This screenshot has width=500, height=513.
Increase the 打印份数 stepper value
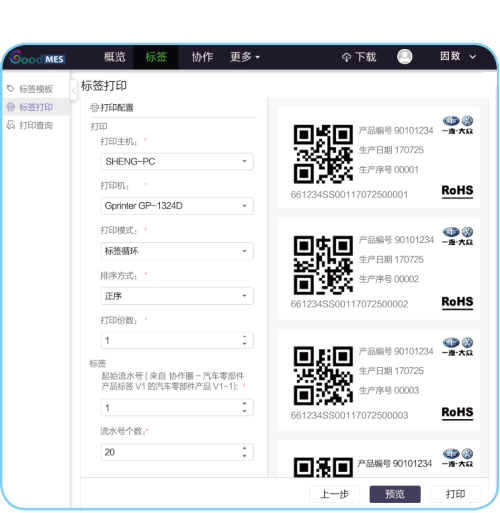click(x=245, y=337)
